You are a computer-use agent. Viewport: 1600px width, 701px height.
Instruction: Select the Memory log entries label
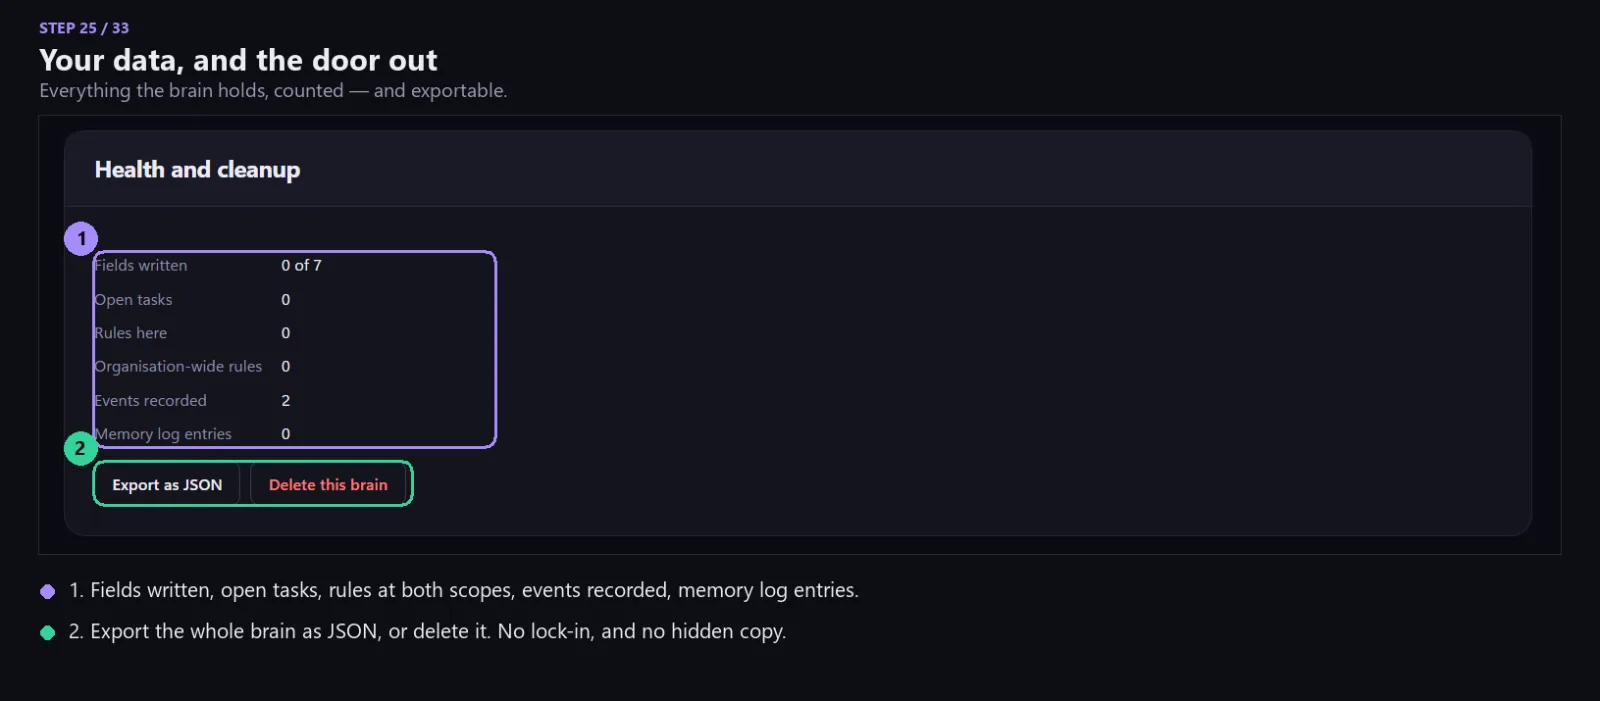pyautogui.click(x=163, y=434)
